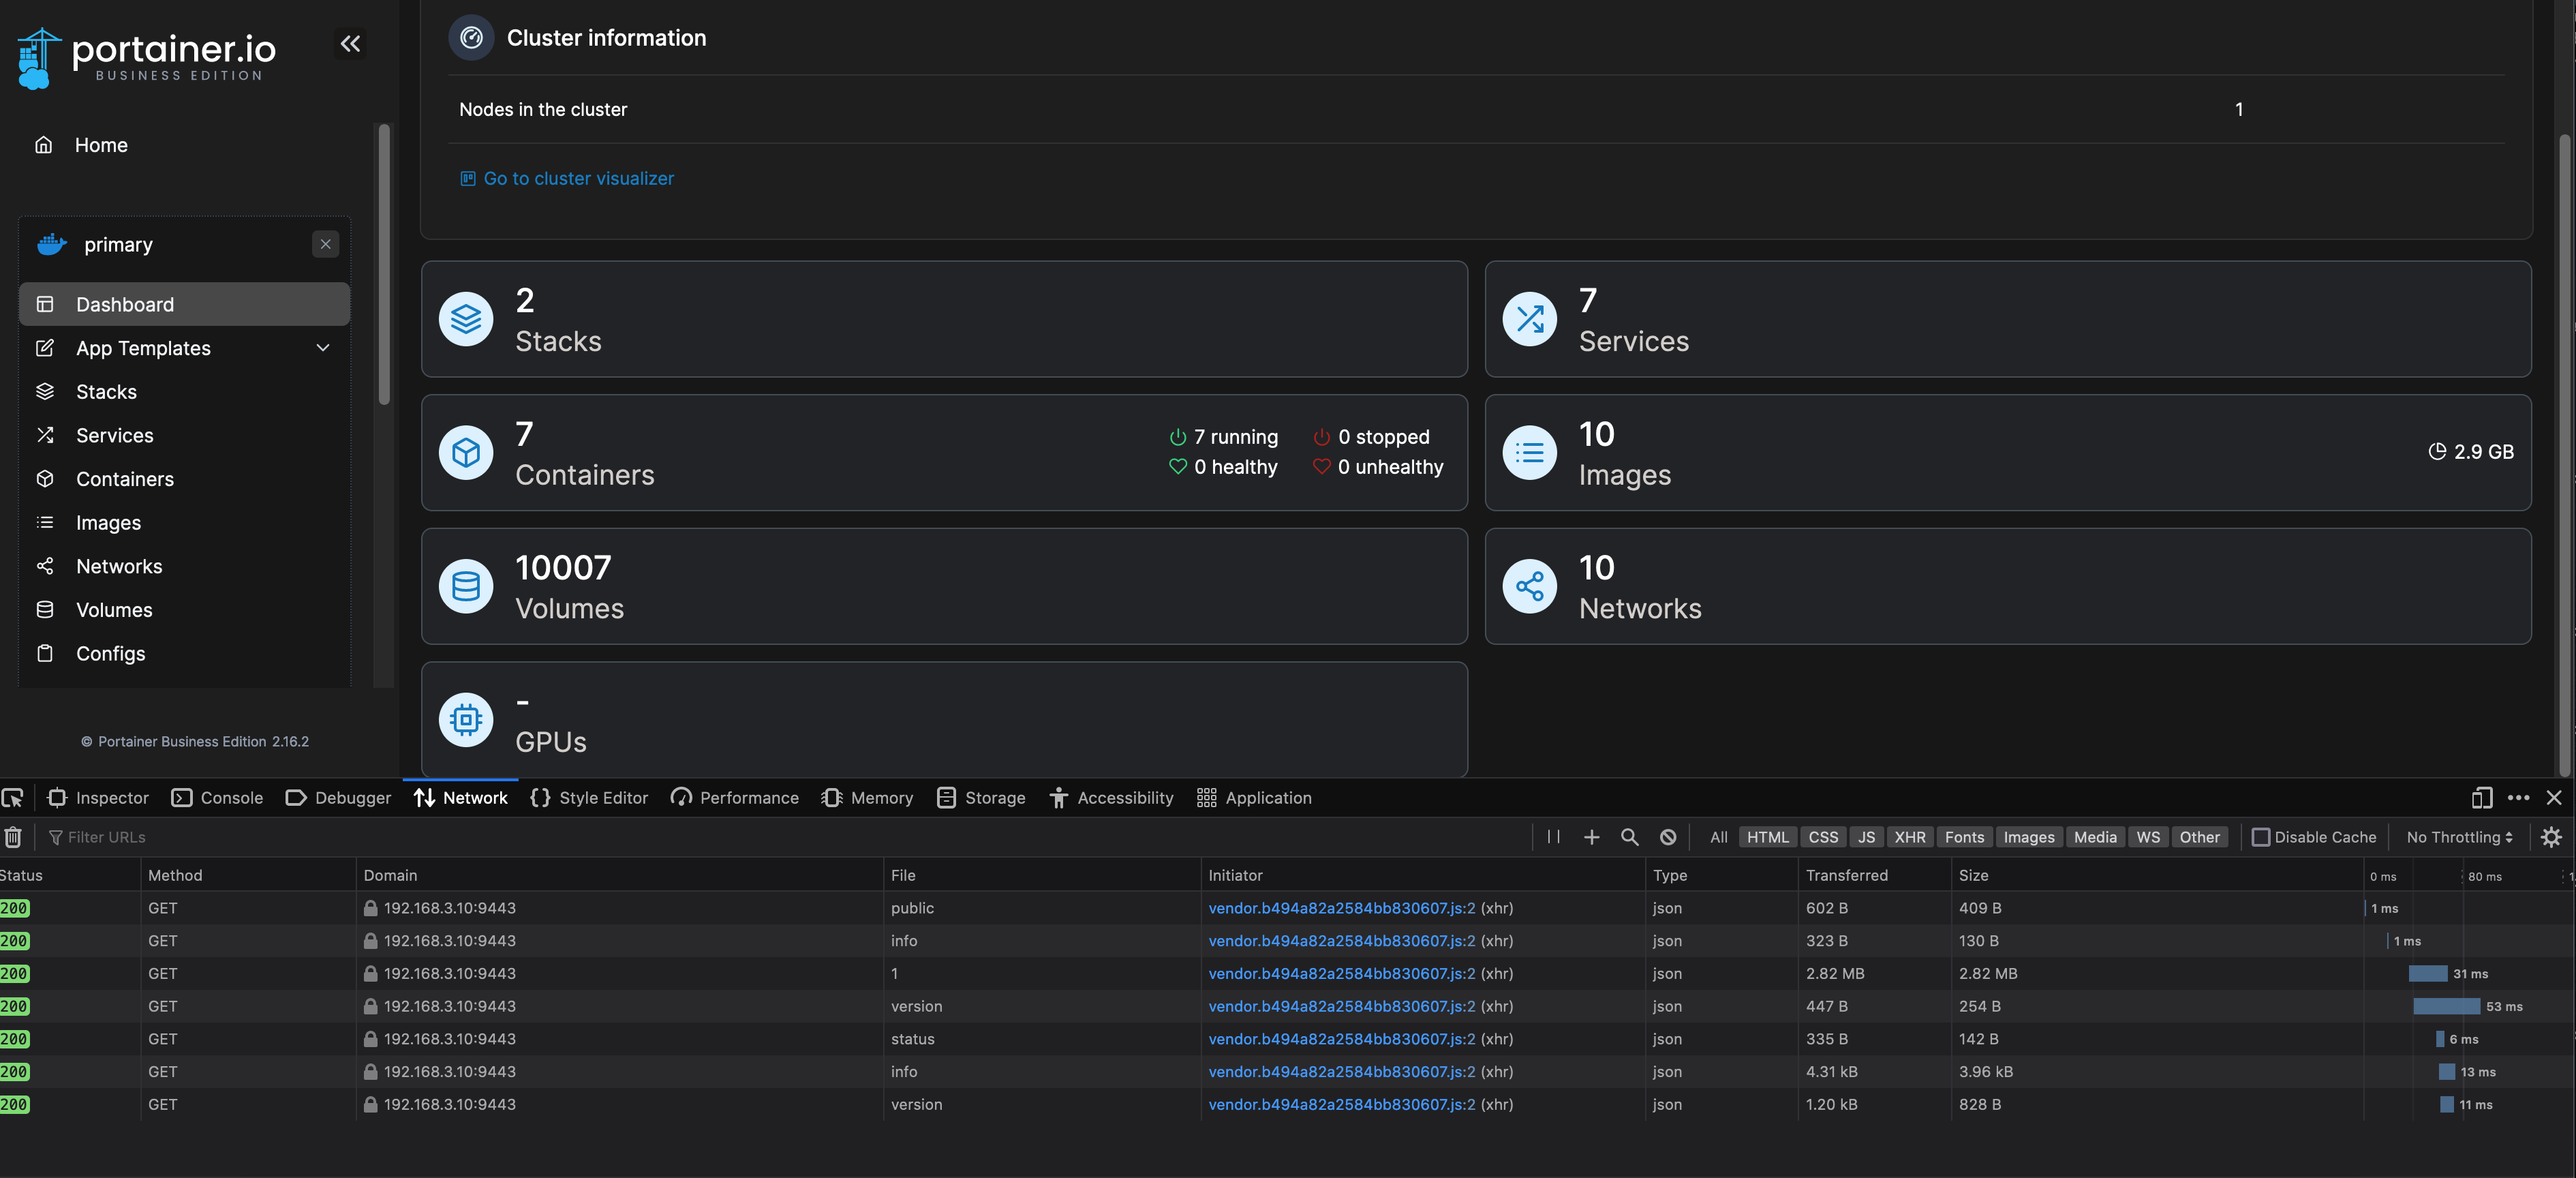Open devtools more options menu
This screenshot has height=1178, width=2576.
(2518, 798)
